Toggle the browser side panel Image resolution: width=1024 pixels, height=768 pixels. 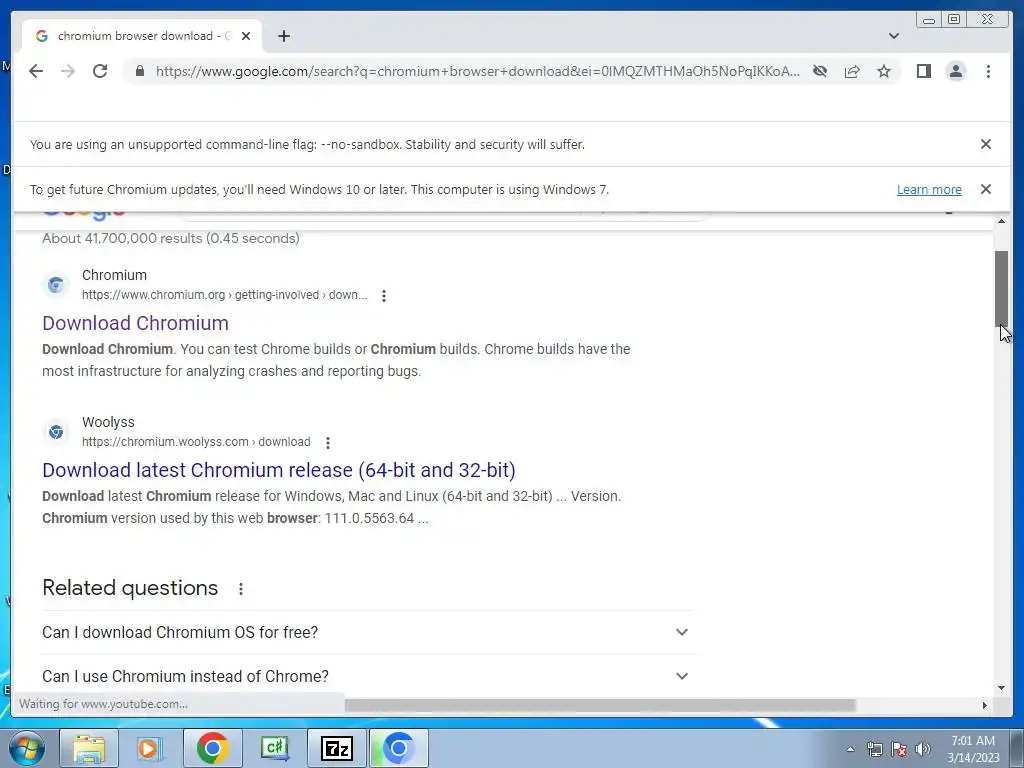(923, 71)
